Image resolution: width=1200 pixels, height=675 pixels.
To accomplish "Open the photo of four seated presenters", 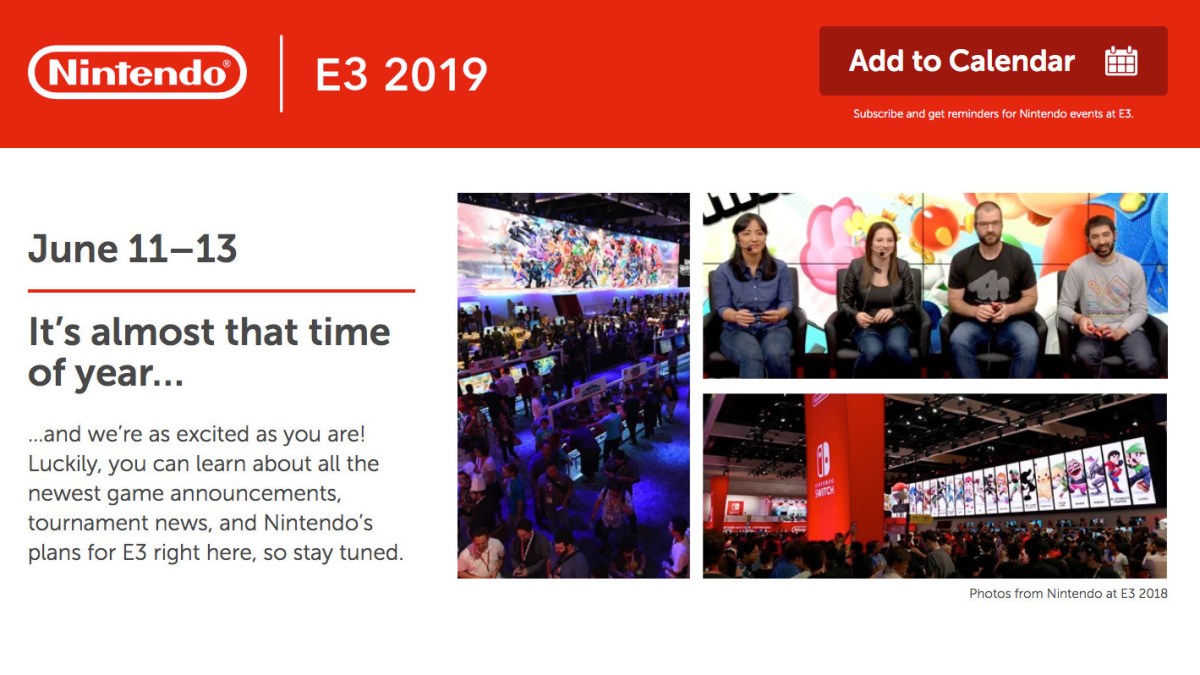I will coord(934,286).
